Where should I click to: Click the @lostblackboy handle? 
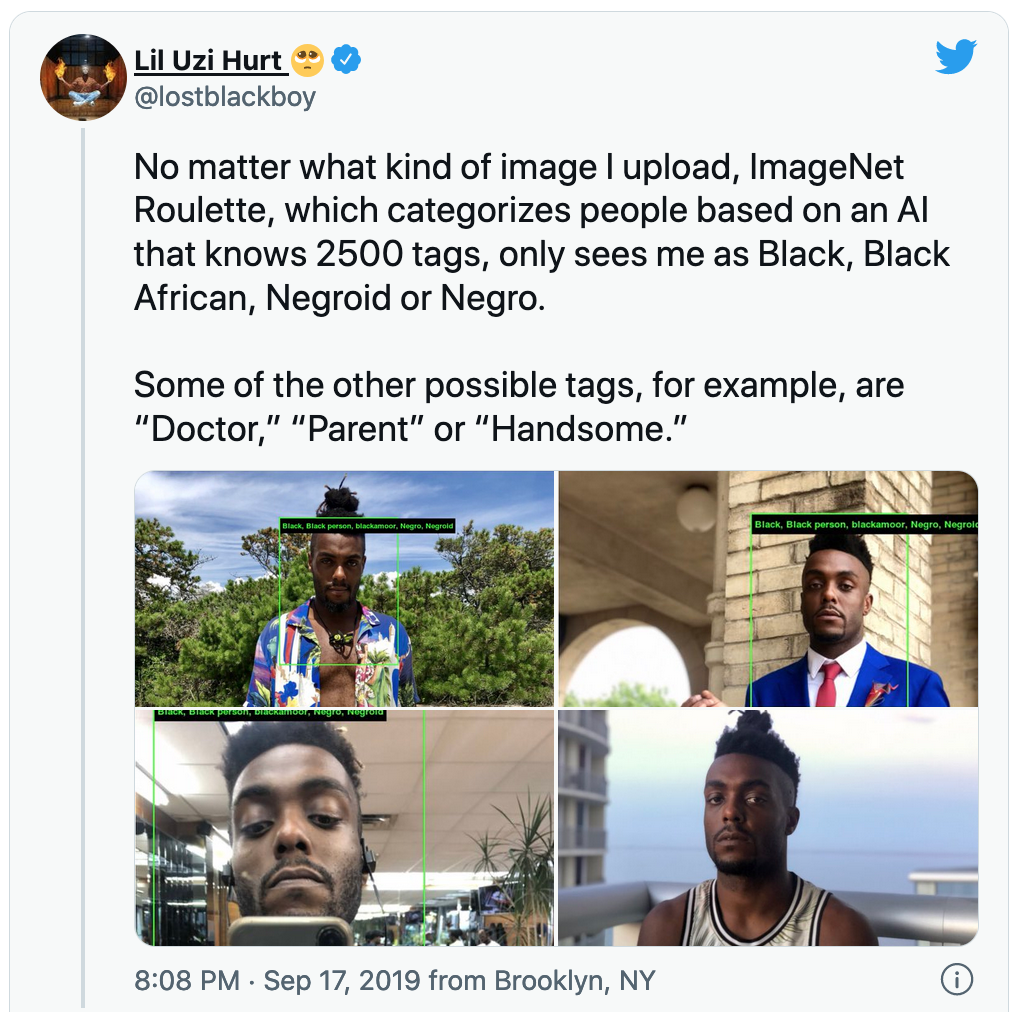(225, 97)
